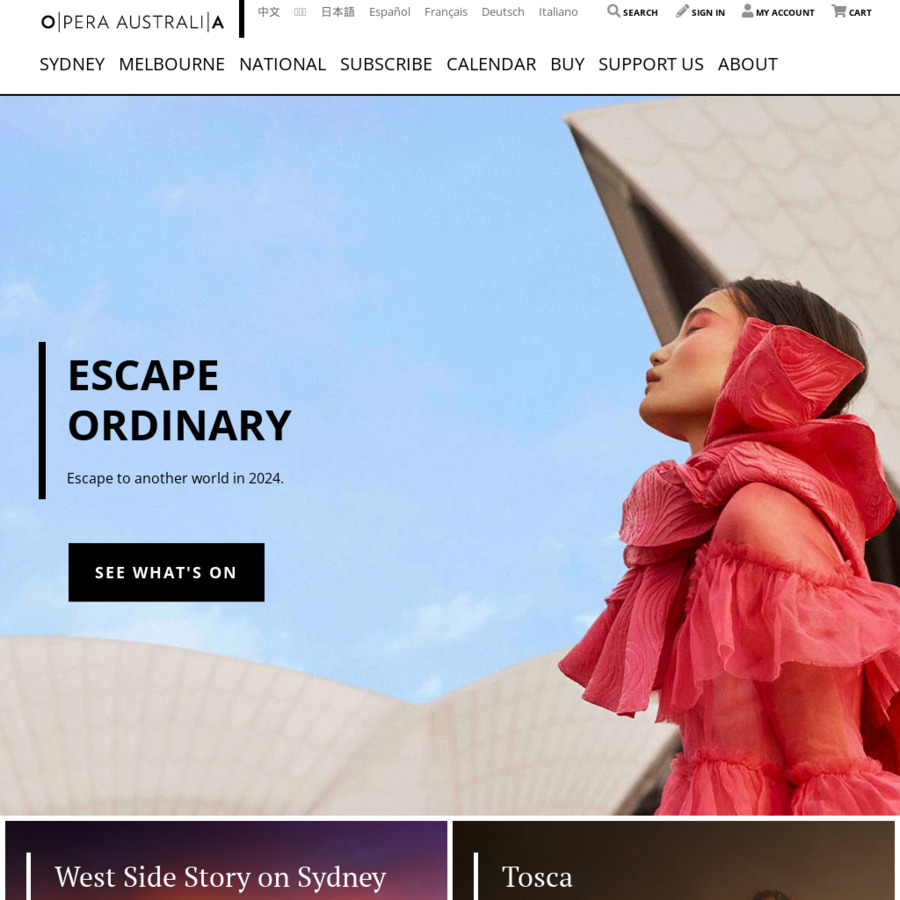900x900 pixels.
Task: Select Français language option
Action: 445,11
